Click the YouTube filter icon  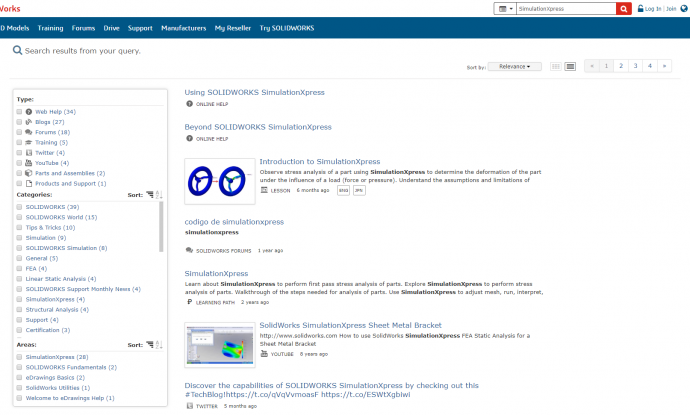click(29, 163)
